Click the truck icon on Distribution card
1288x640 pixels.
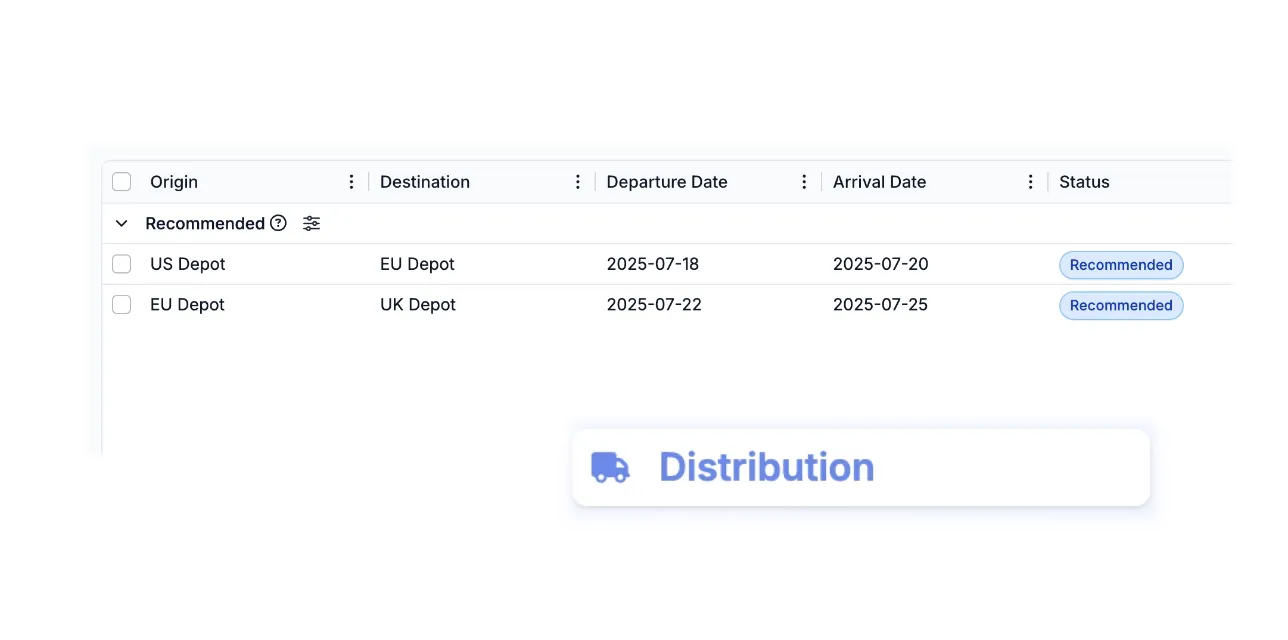coord(611,467)
